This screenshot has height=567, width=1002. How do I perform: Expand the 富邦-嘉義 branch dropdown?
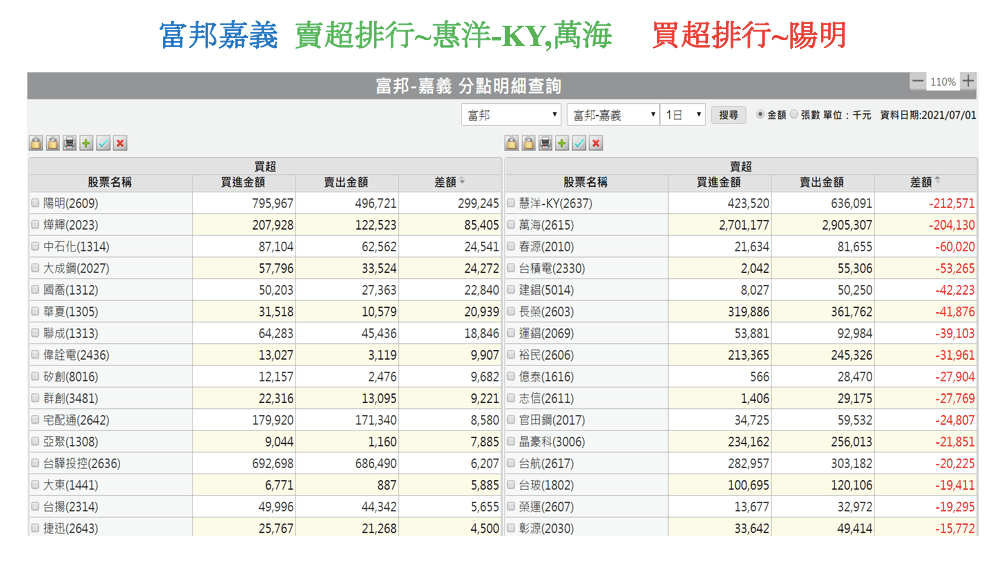[x=612, y=115]
